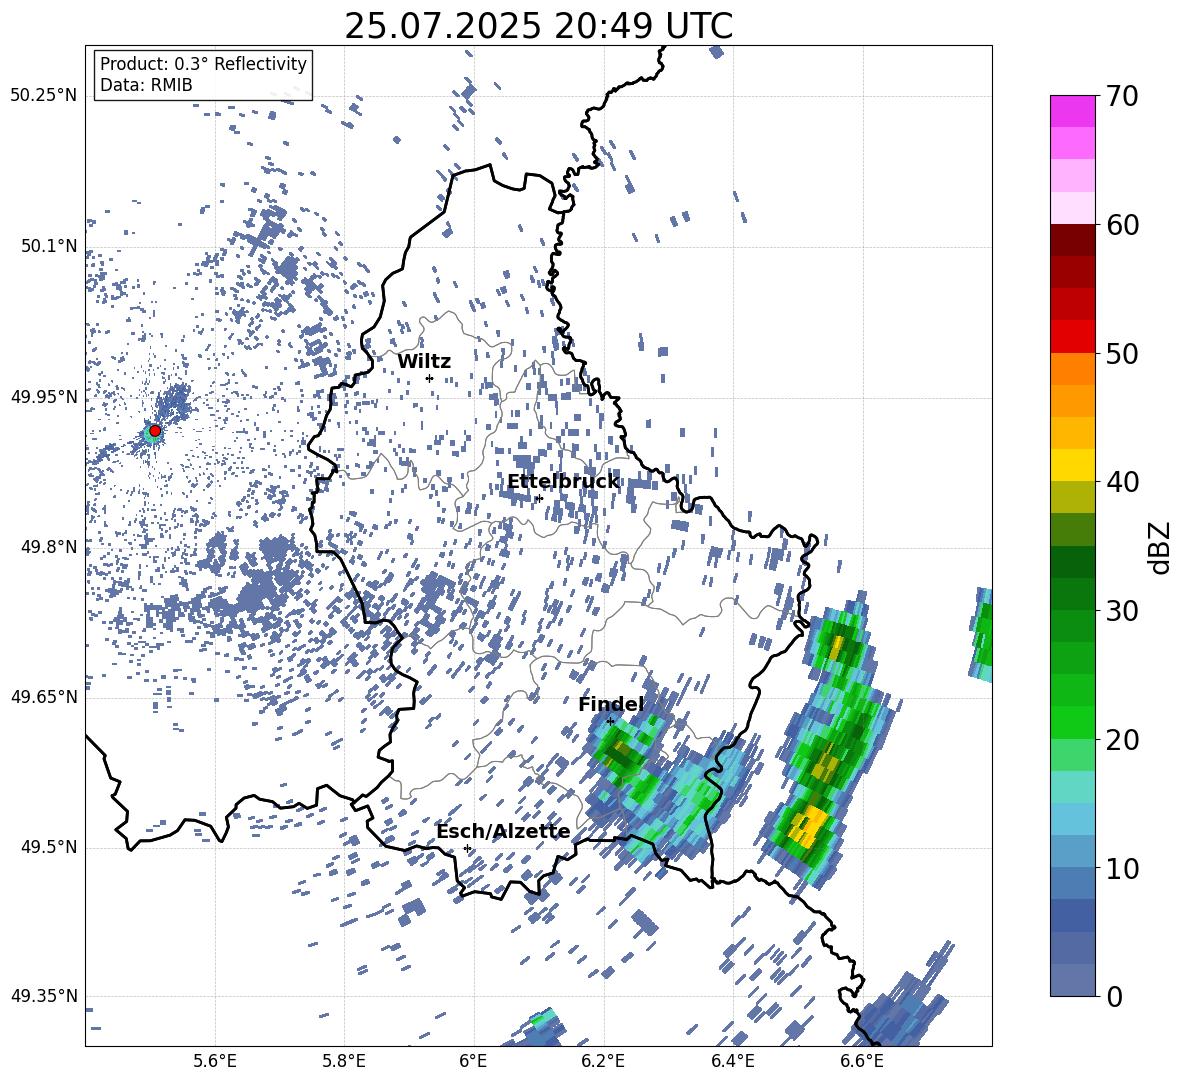Click the colorbar tick label 20
Viewport: 1184px width, 1081px height.
[1122, 739]
